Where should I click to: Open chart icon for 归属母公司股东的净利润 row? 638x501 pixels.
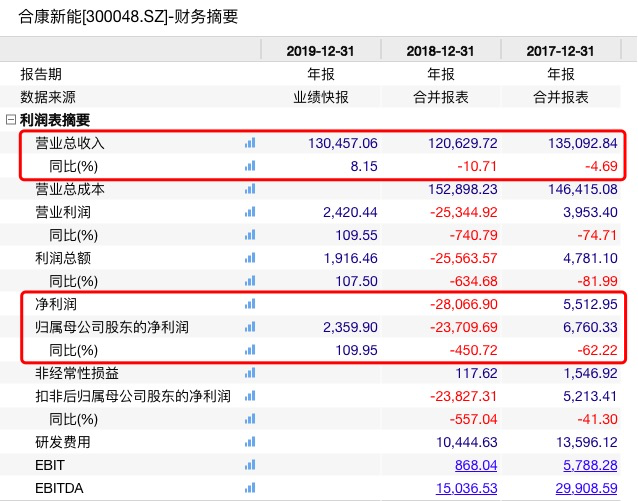[250, 327]
